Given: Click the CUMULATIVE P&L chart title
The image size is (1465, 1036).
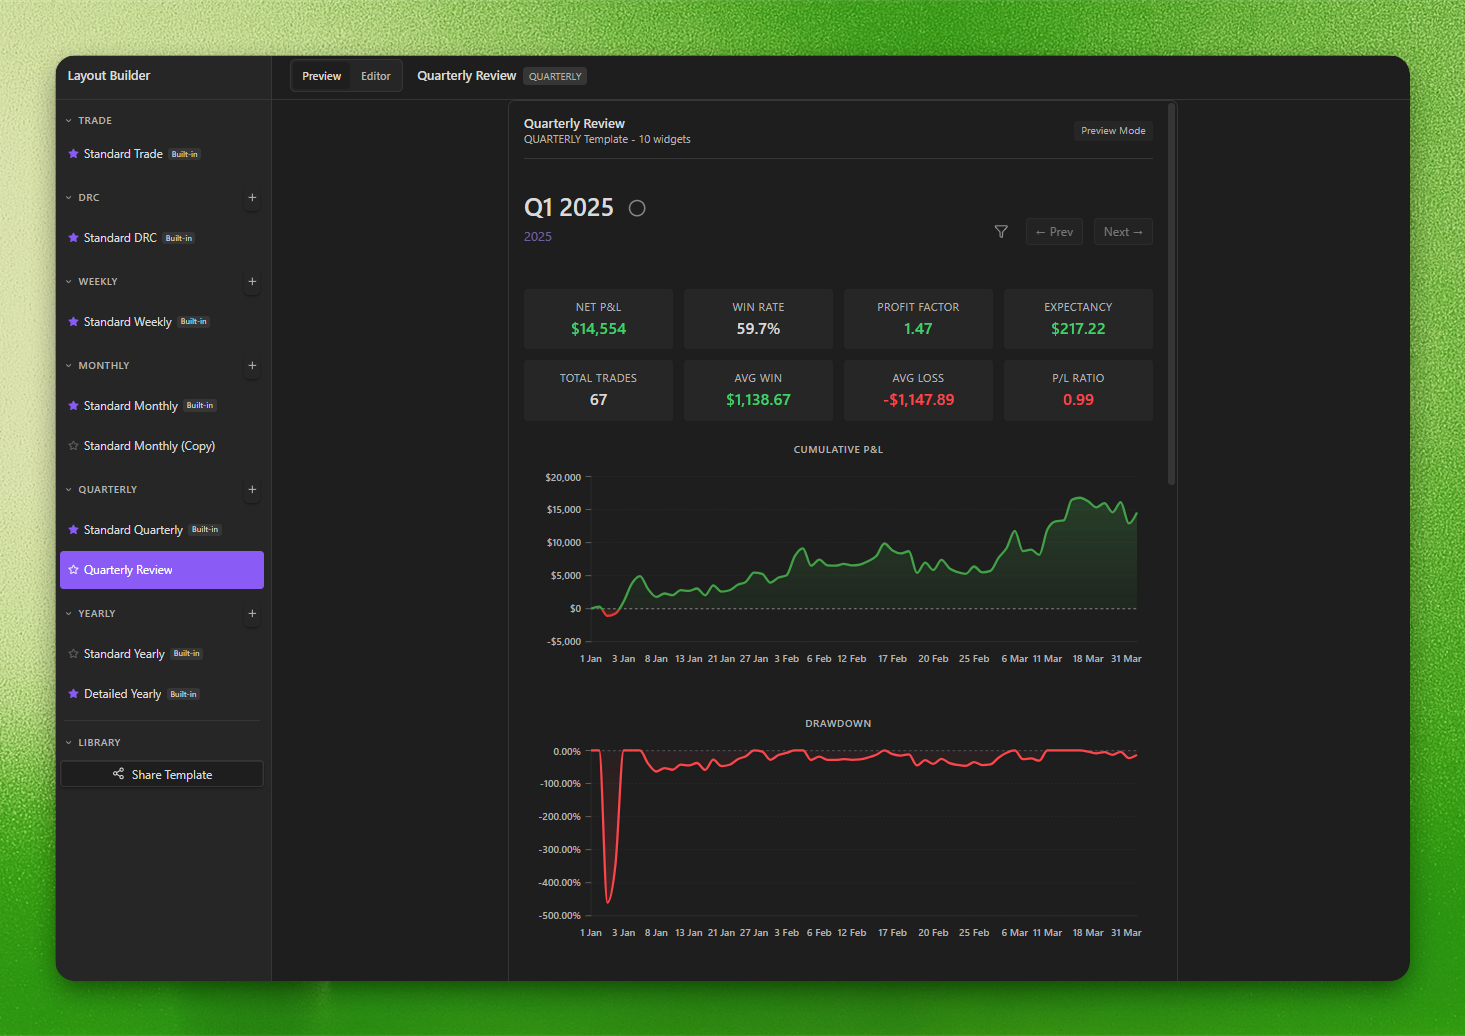Looking at the screenshot, I should tap(838, 450).
